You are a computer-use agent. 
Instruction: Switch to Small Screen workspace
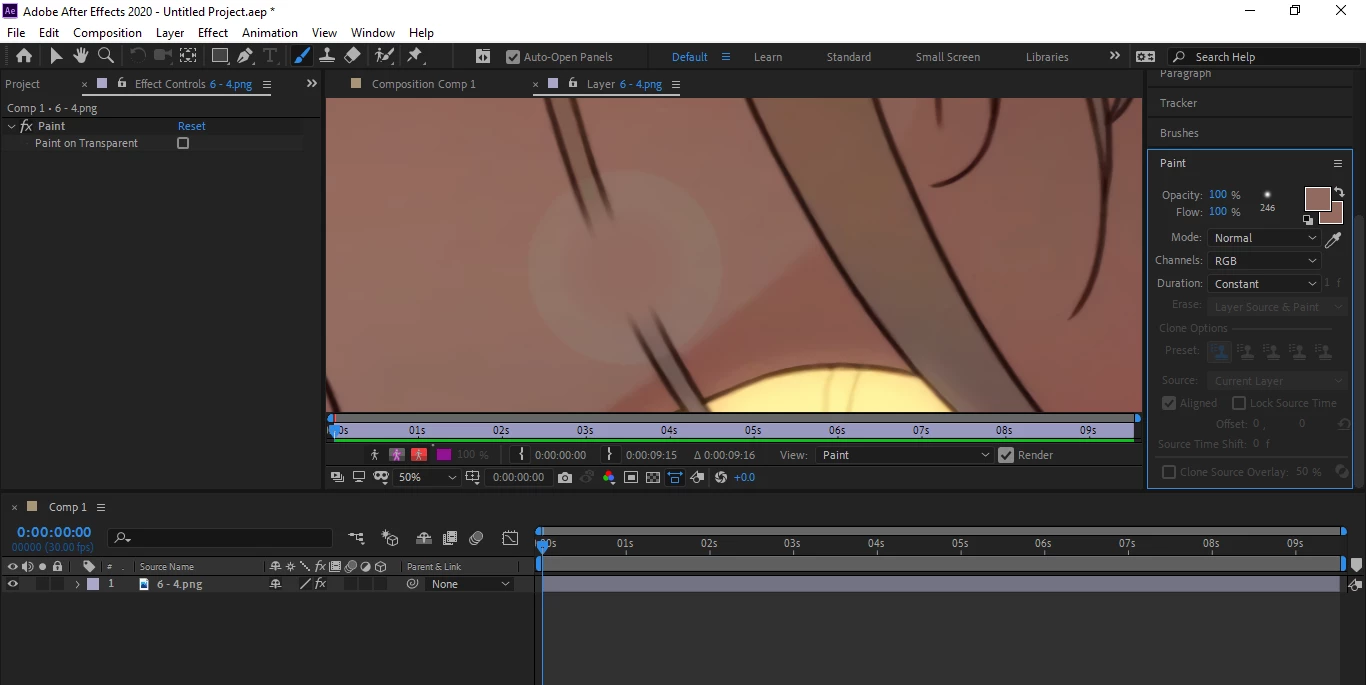click(947, 57)
